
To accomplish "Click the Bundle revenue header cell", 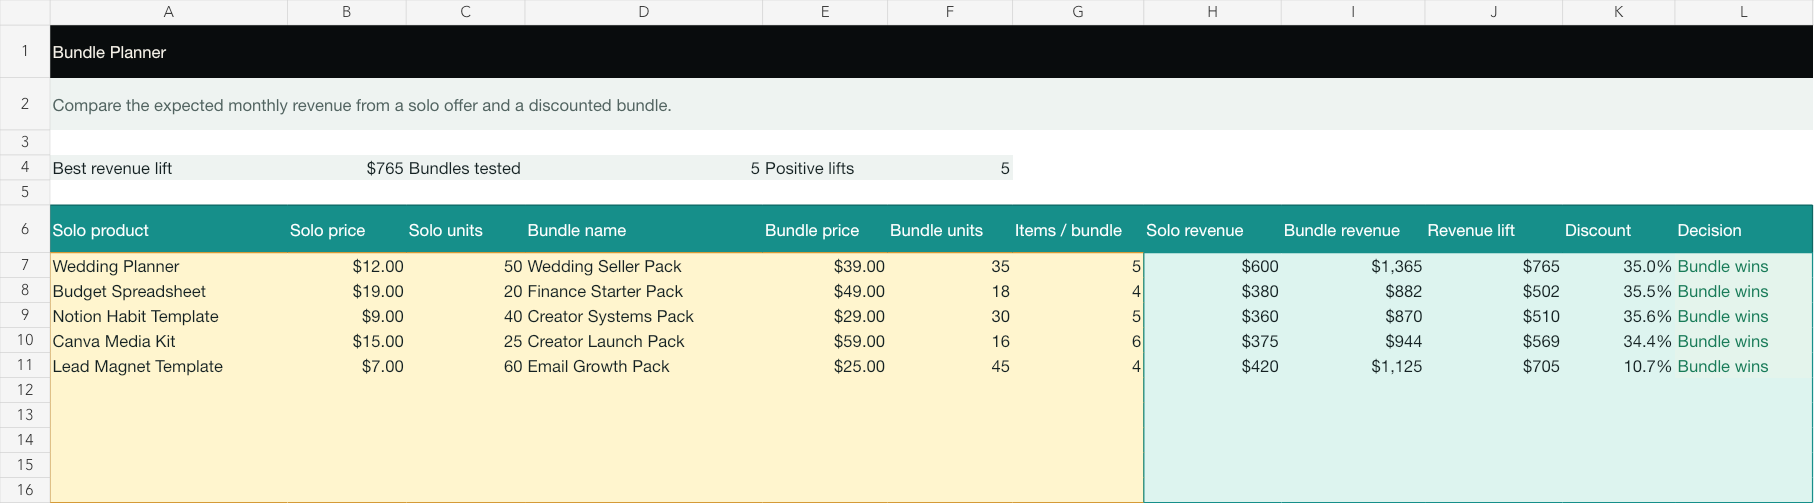I will click(1353, 230).
